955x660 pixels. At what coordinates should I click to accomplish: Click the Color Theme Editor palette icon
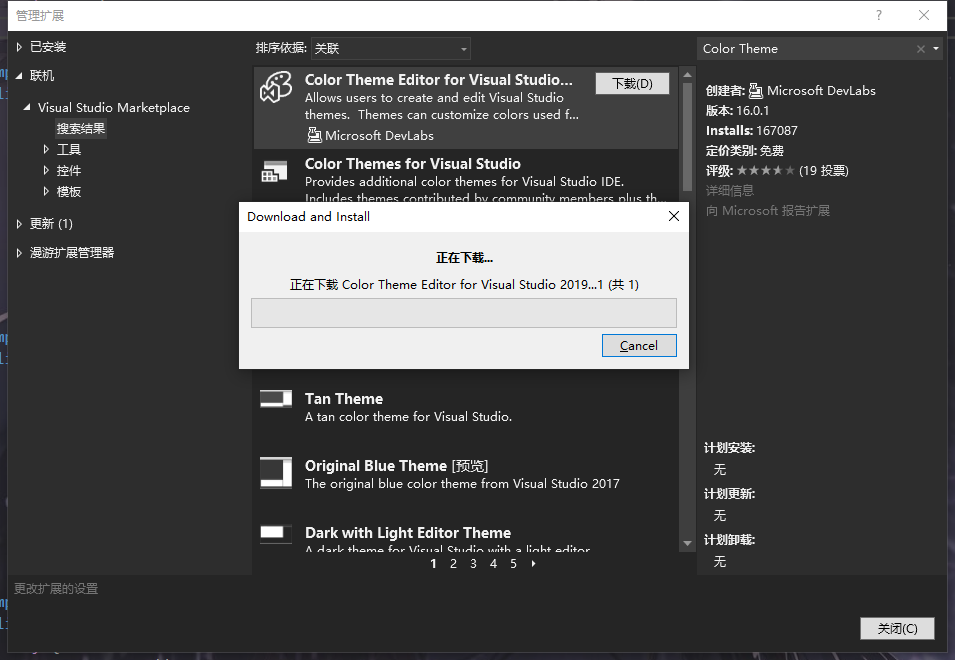point(276,86)
